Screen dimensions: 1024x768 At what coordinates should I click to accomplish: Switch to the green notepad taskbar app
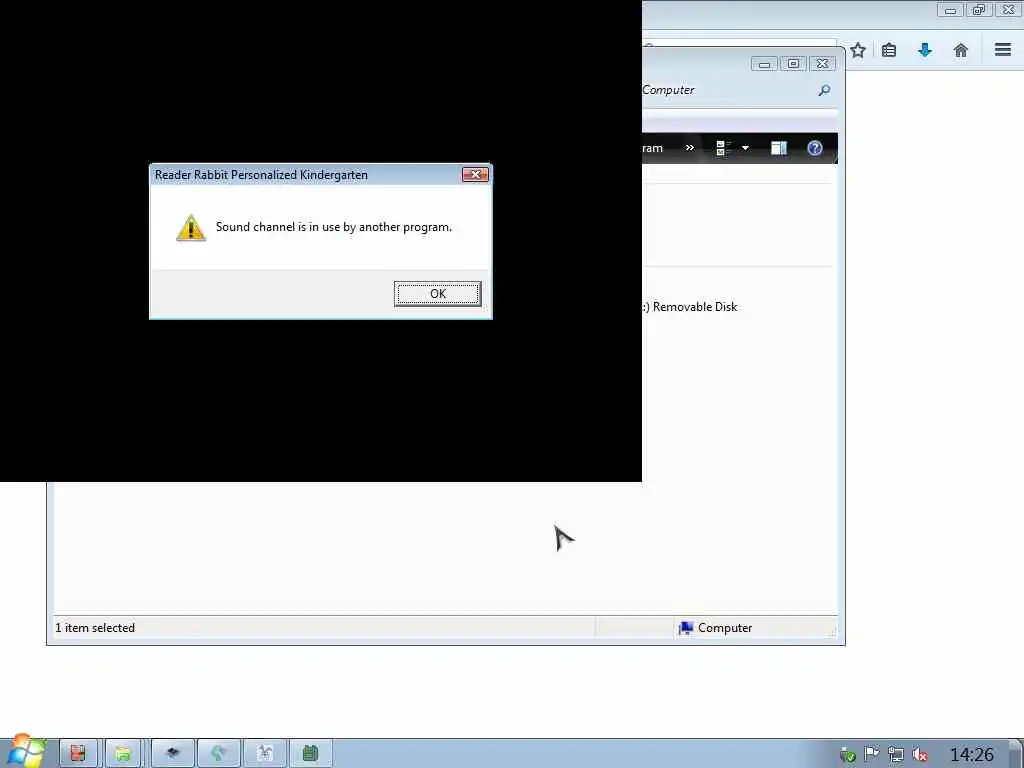click(310, 754)
